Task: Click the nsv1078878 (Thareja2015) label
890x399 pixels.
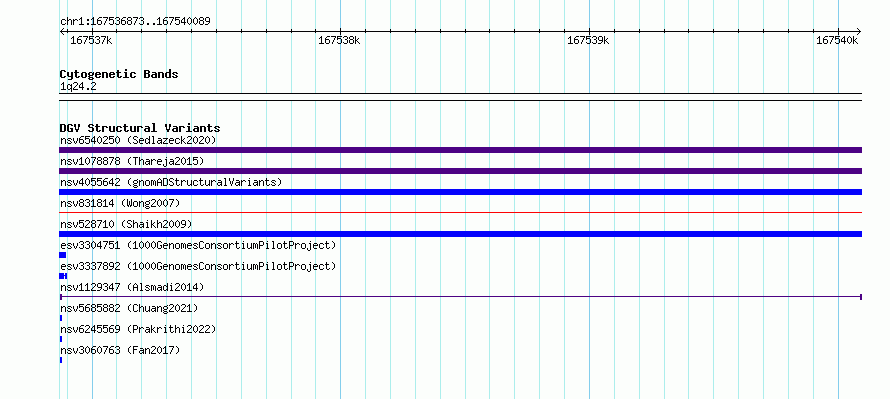Action: coord(132,161)
